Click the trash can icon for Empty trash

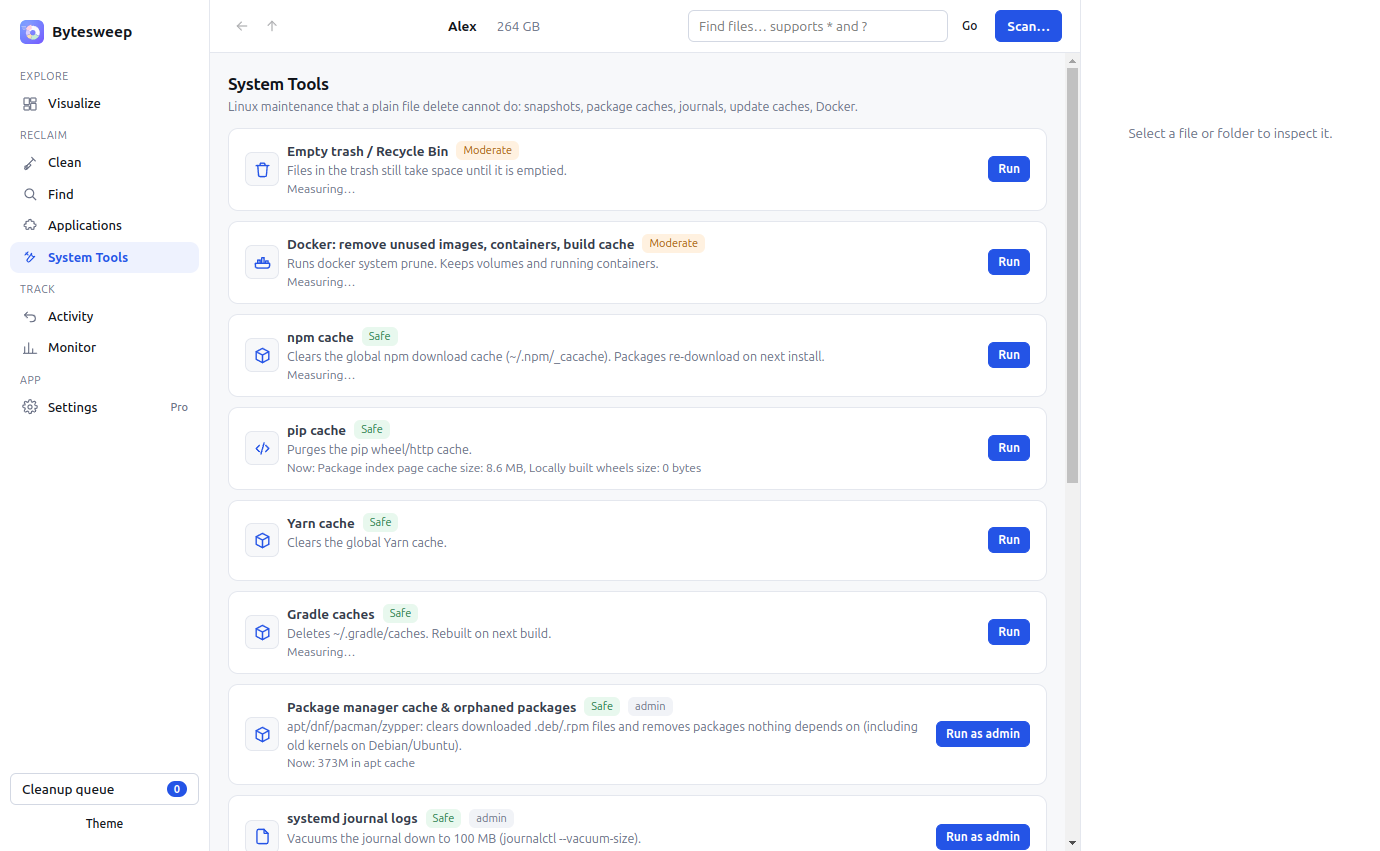(x=262, y=170)
